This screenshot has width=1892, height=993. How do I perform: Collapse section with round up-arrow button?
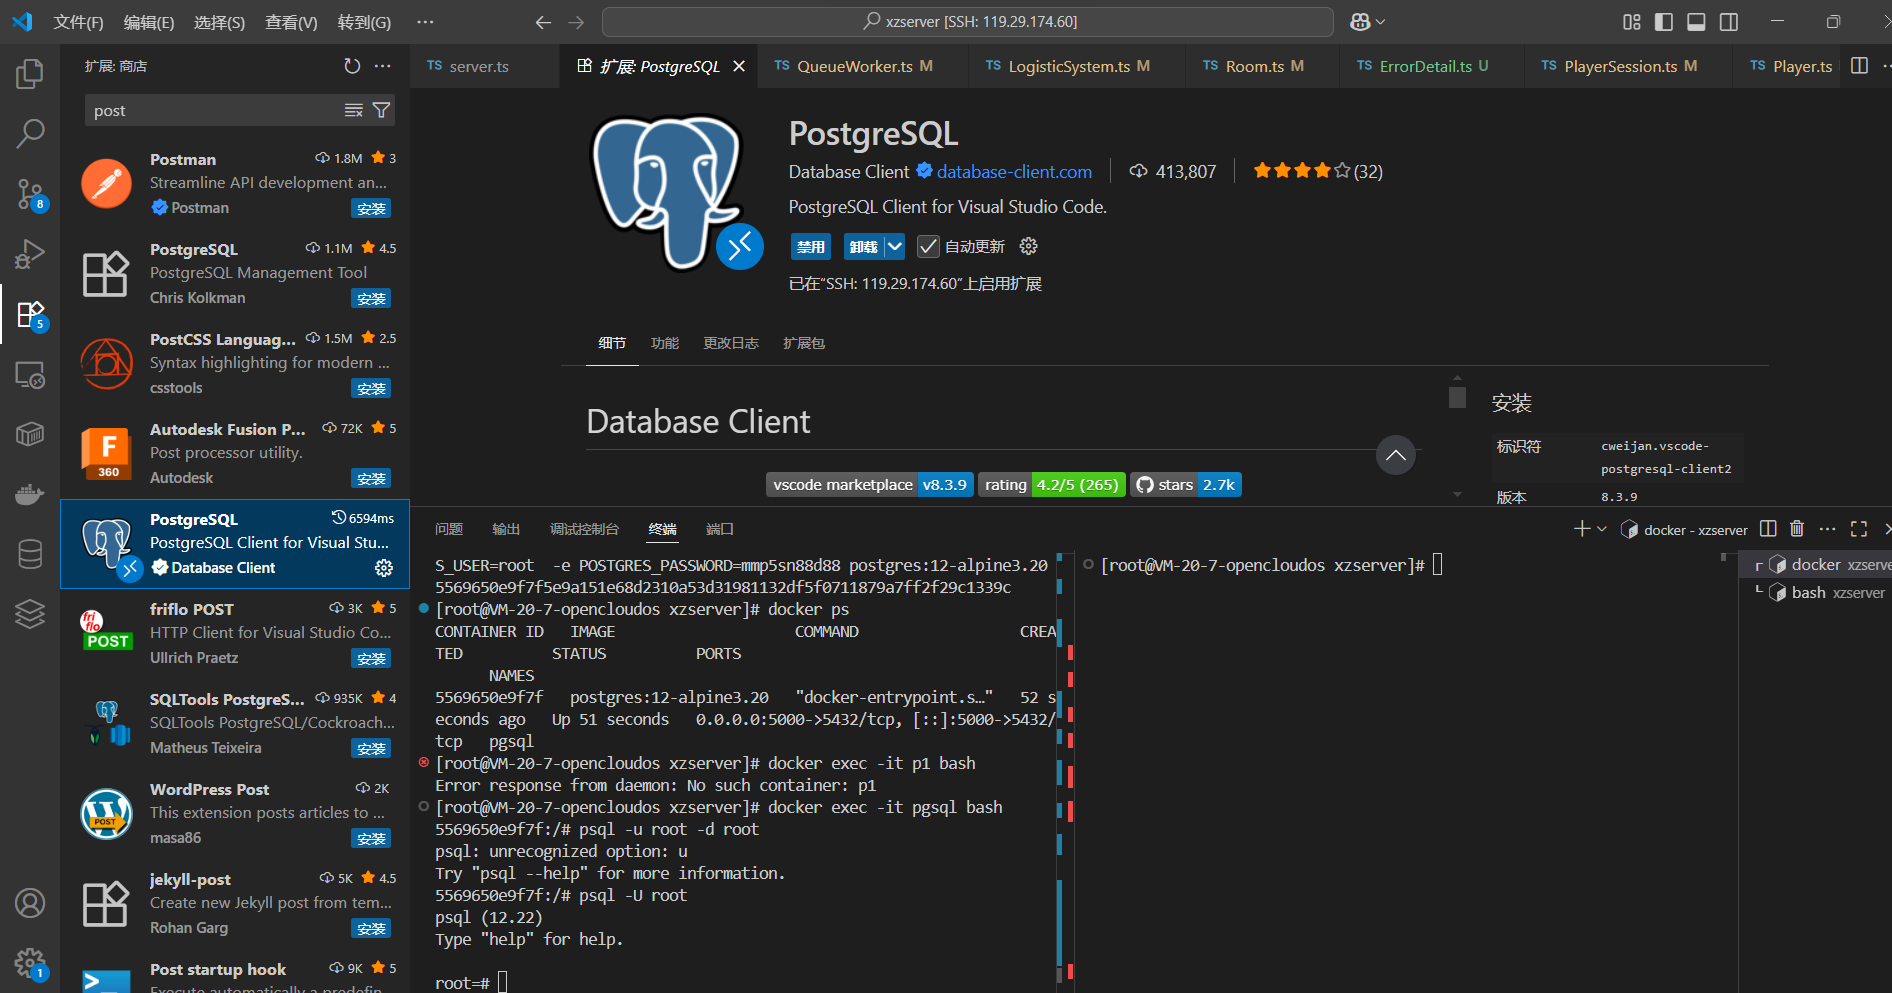(x=1396, y=455)
